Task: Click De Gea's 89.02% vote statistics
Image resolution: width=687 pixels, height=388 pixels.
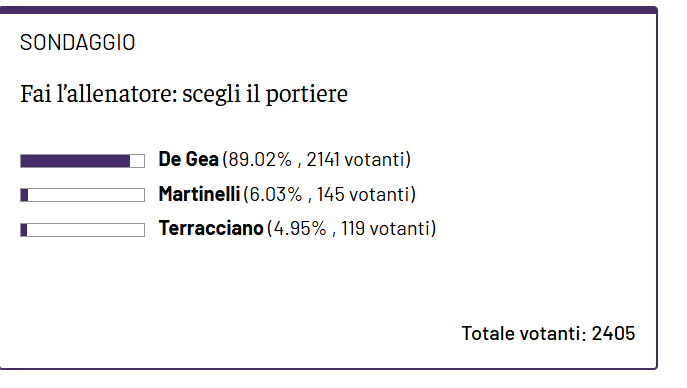Action: (x=317, y=159)
